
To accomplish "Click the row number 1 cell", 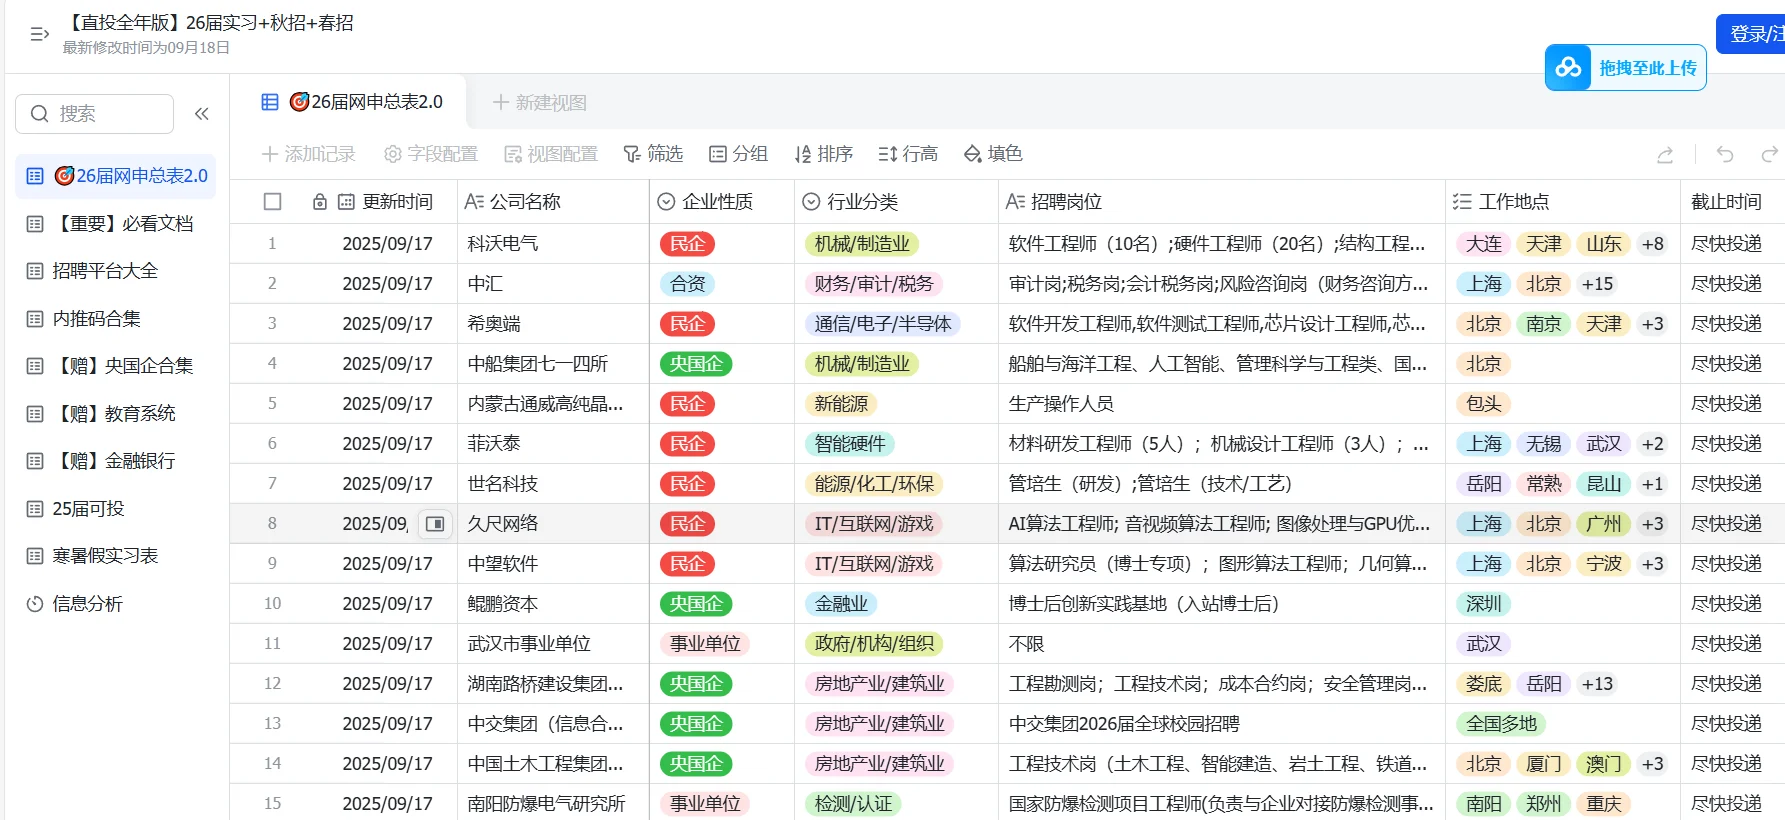I will pos(272,244).
